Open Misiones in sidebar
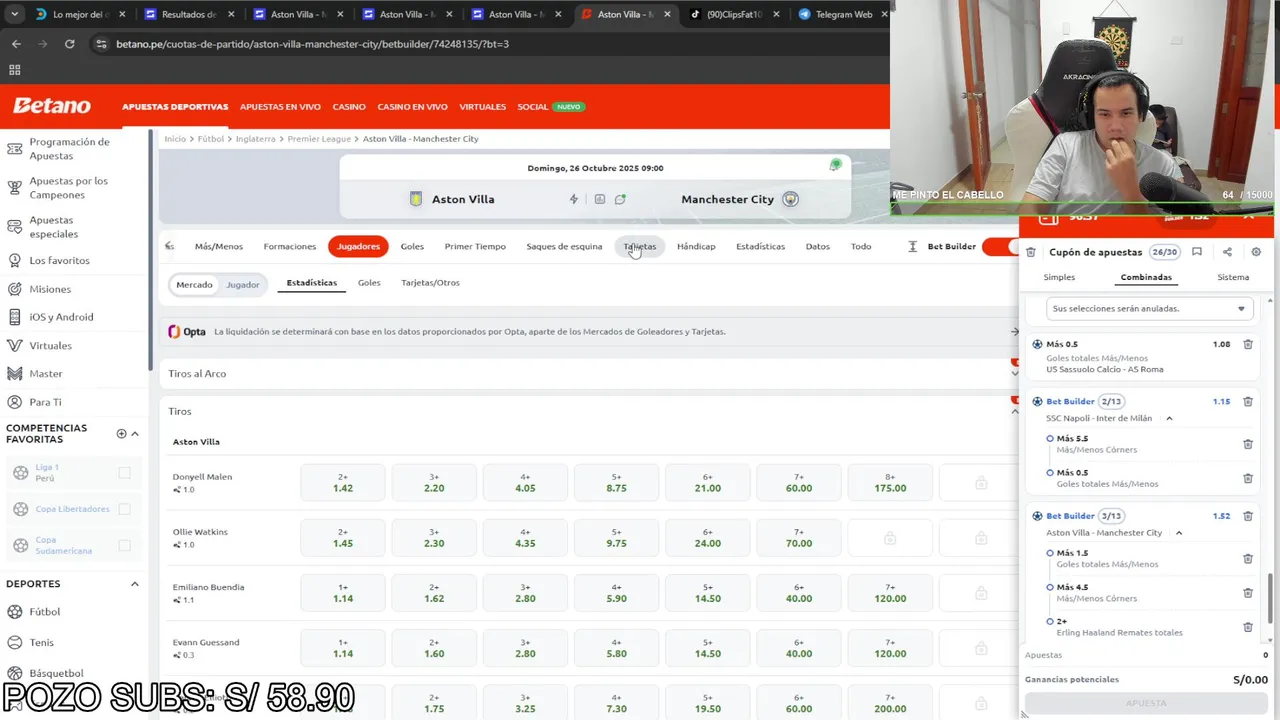Screen dimensions: 1280x720 tap(50, 289)
